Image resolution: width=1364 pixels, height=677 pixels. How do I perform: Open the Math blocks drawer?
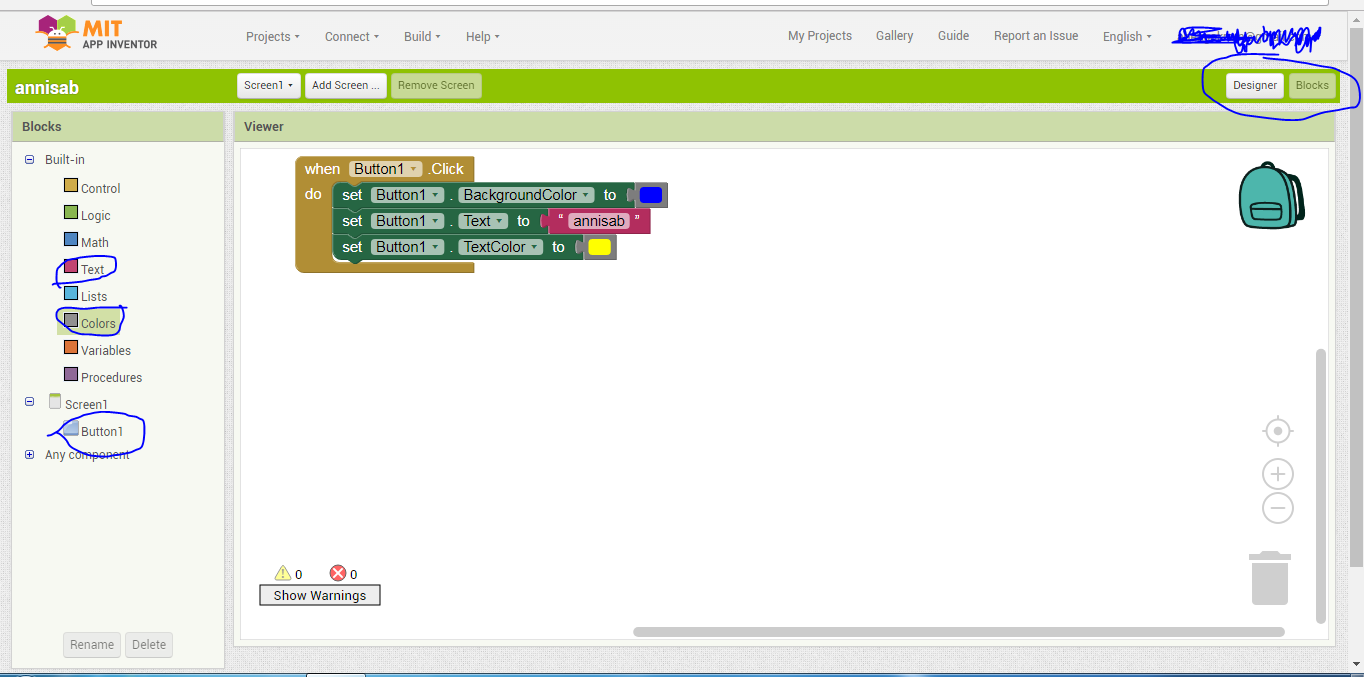(95, 241)
